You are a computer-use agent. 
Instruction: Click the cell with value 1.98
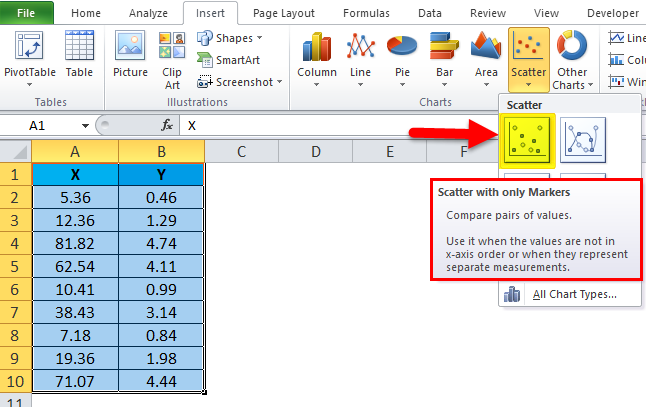coord(162,358)
